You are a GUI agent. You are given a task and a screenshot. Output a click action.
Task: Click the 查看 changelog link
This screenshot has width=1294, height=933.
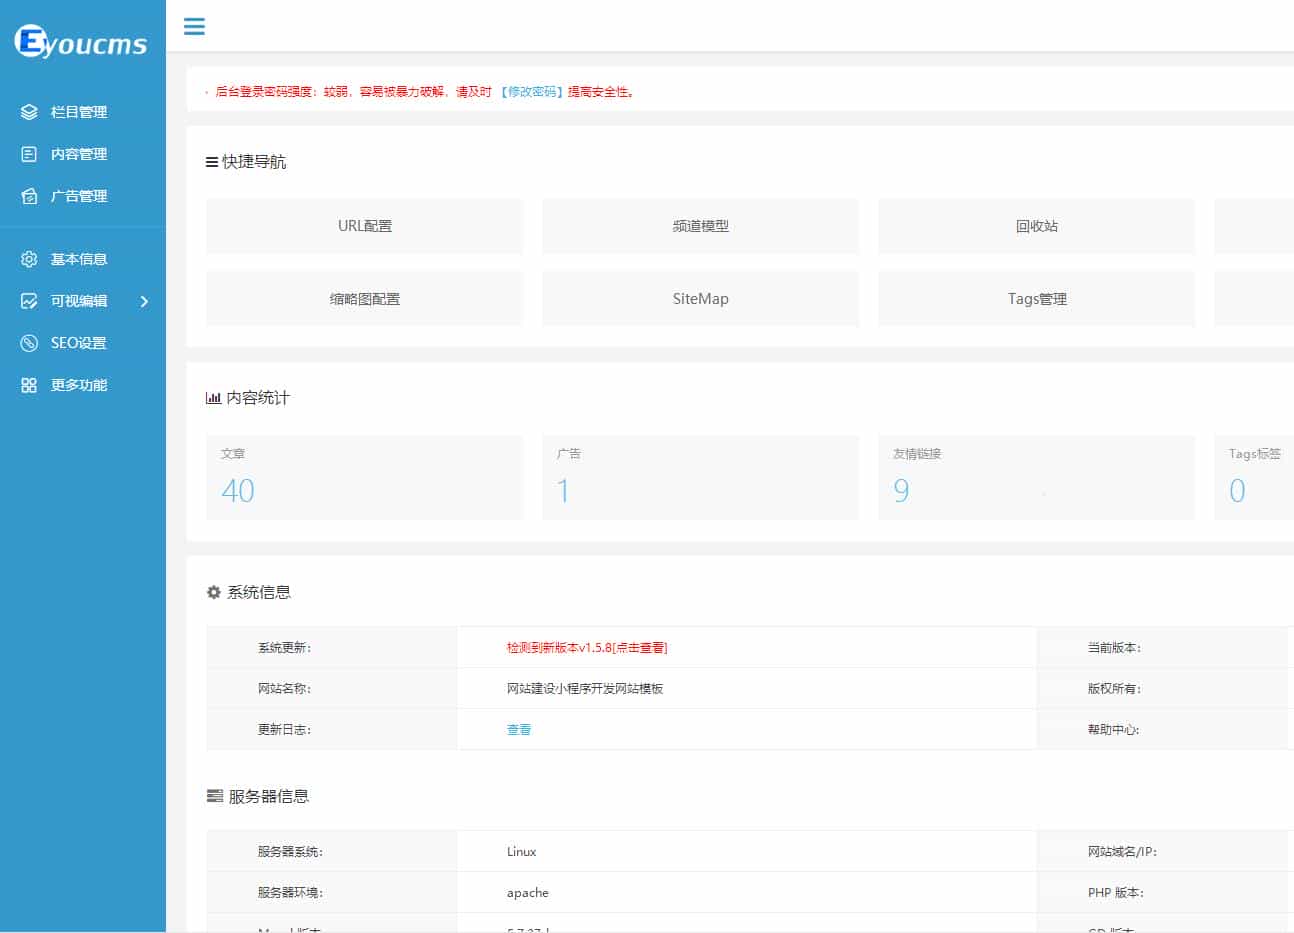pos(519,730)
